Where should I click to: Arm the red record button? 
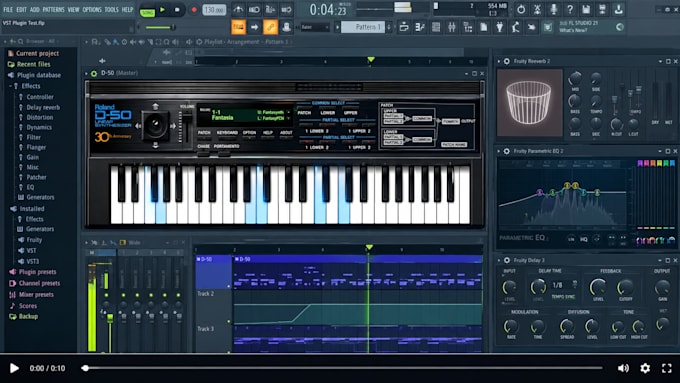point(194,10)
